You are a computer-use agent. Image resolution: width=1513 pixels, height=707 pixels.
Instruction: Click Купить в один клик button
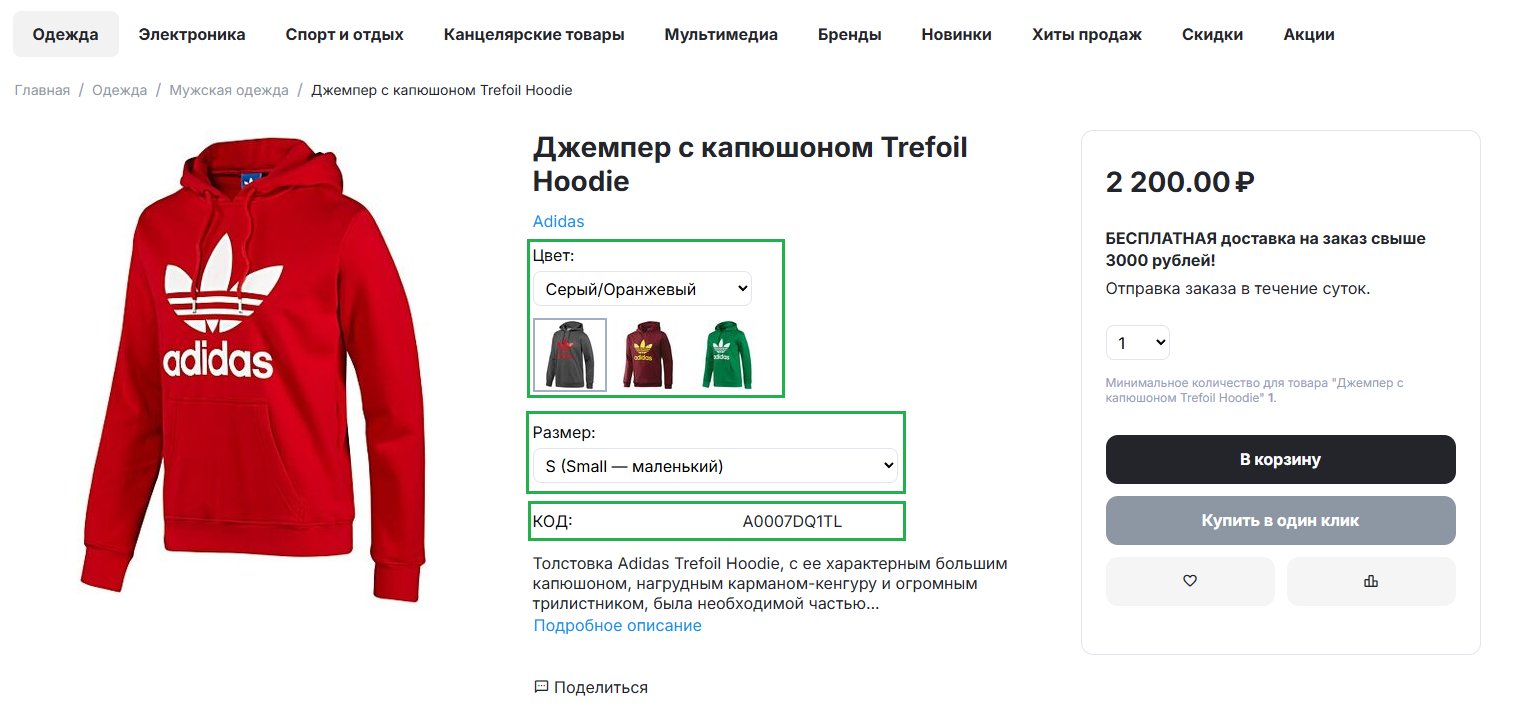point(1281,520)
